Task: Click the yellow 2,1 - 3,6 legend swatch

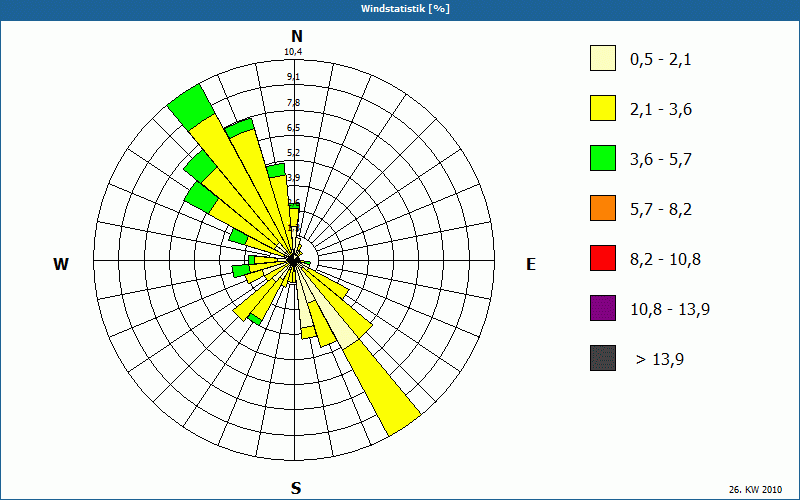Action: pyautogui.click(x=603, y=108)
